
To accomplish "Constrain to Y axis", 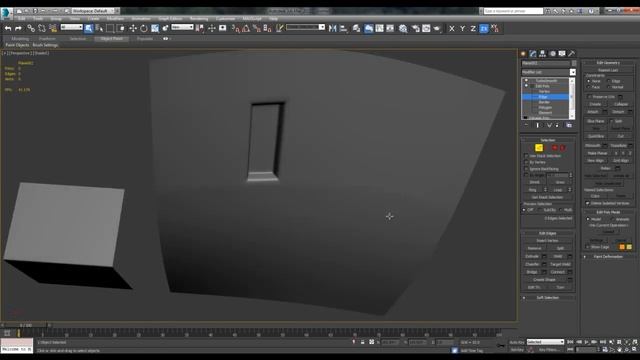I will (x=462, y=28).
